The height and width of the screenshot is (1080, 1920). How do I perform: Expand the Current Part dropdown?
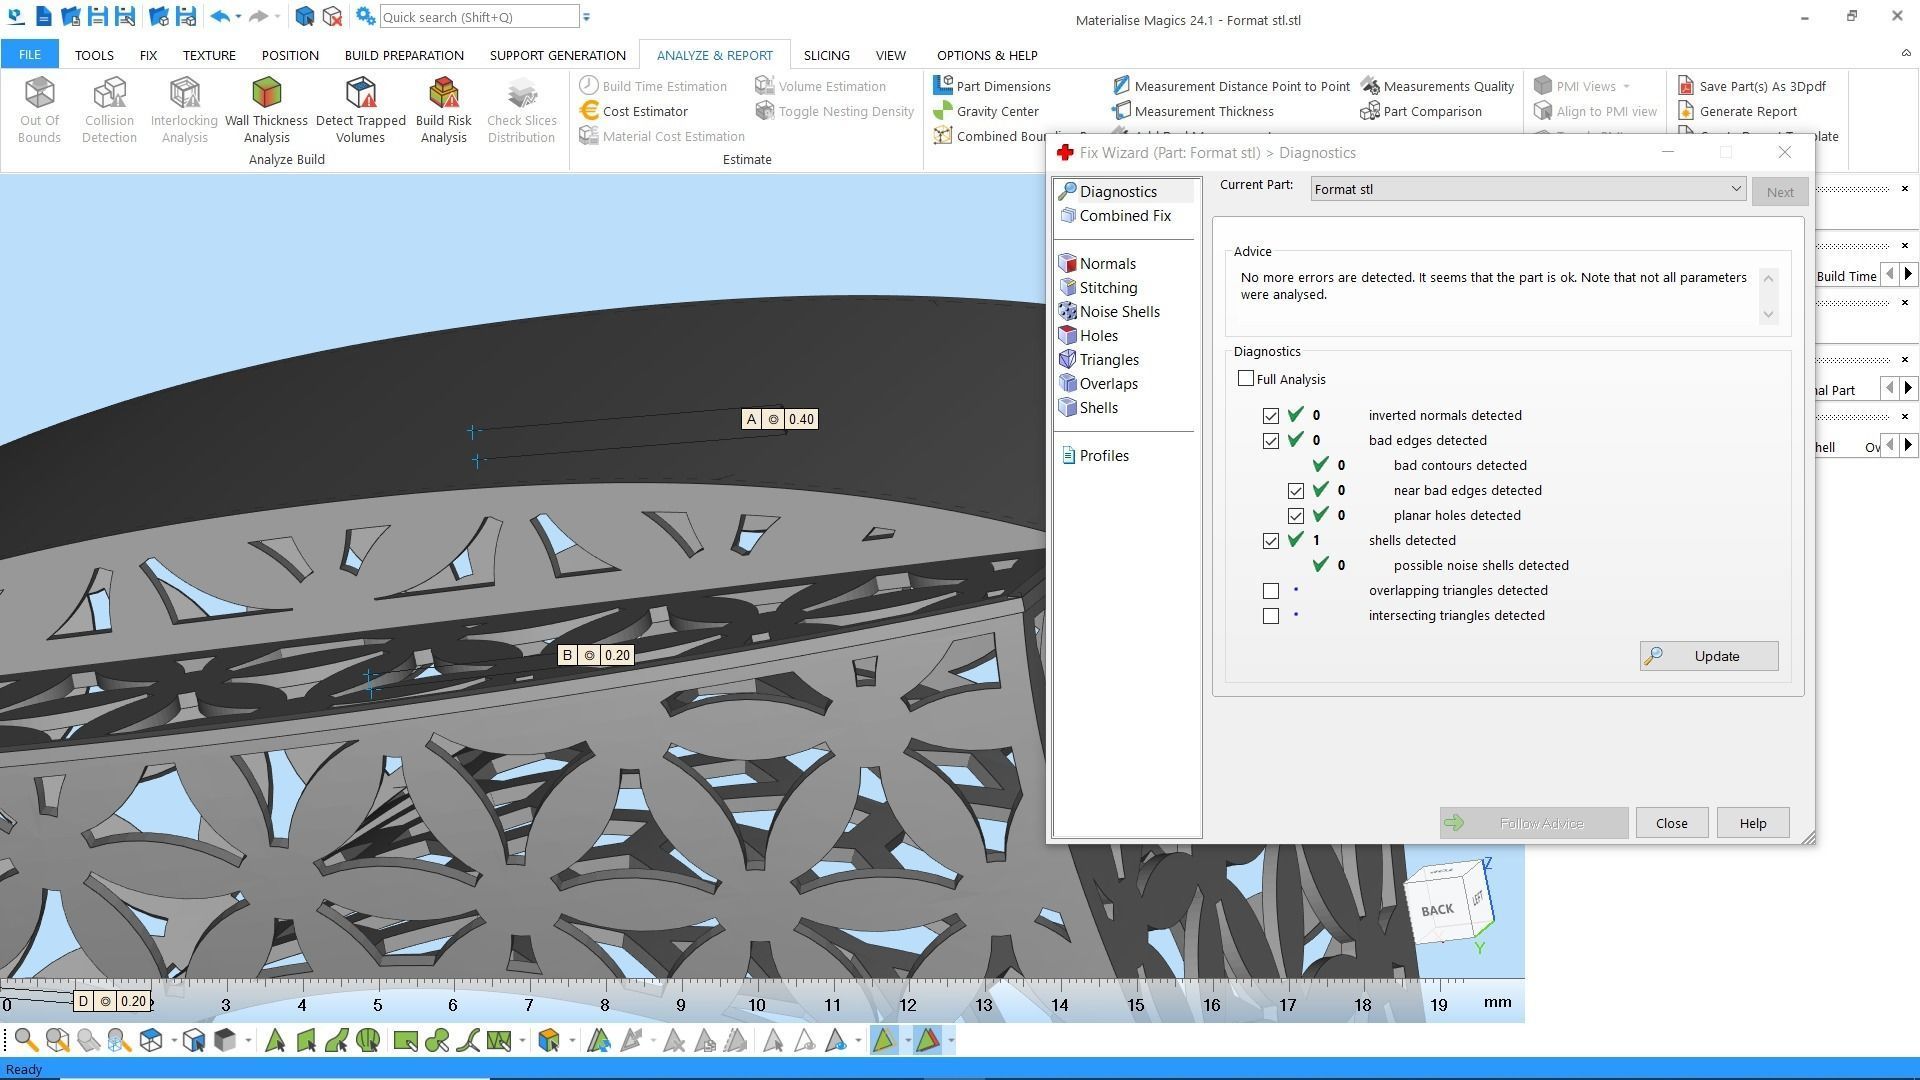coord(1736,189)
